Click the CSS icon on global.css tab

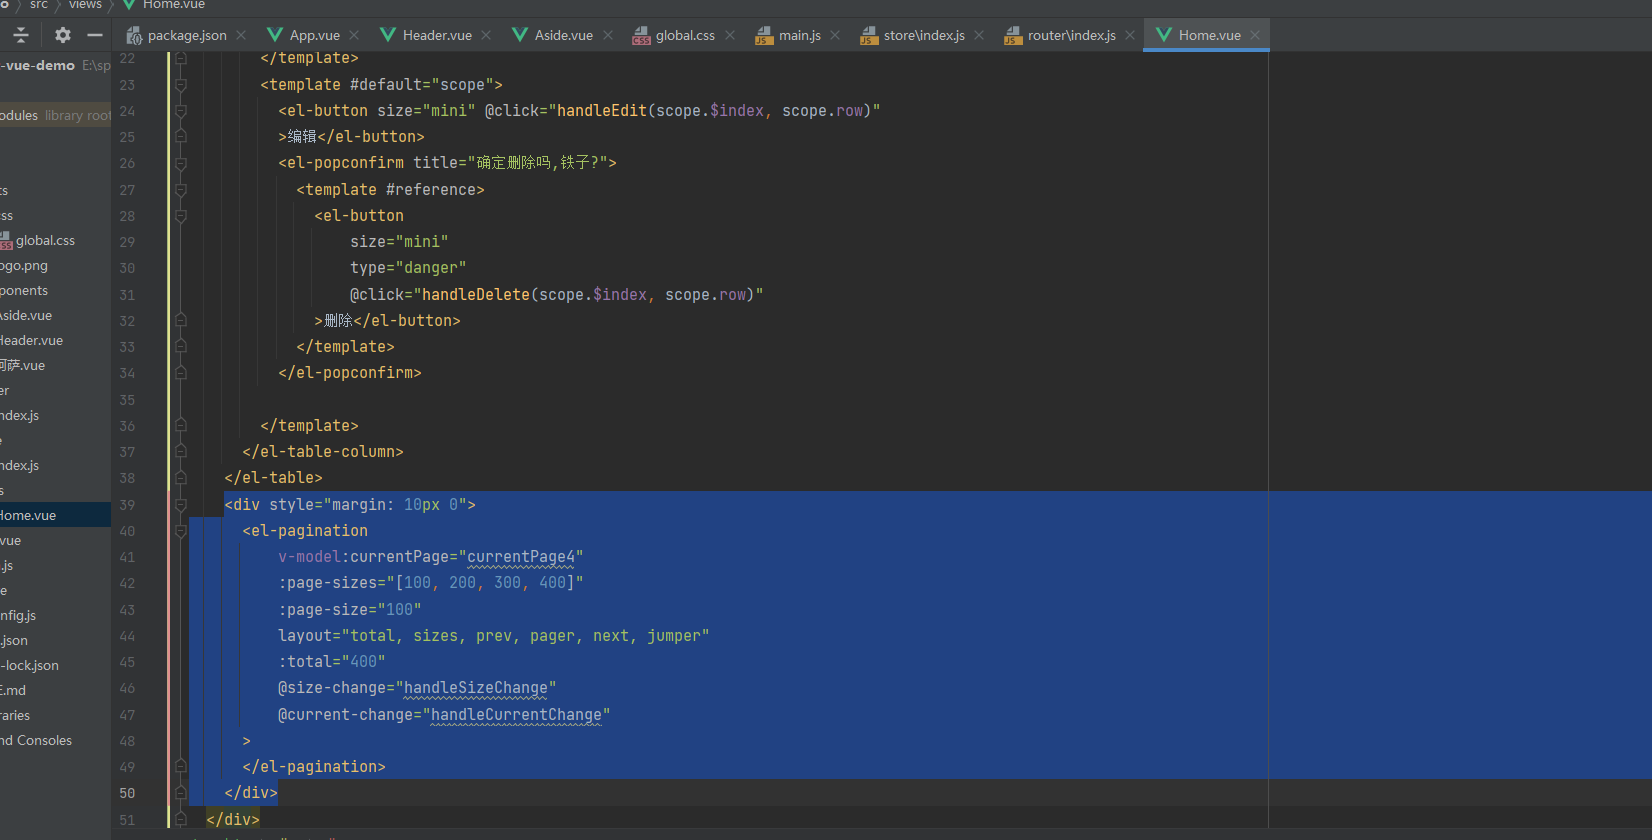click(641, 36)
